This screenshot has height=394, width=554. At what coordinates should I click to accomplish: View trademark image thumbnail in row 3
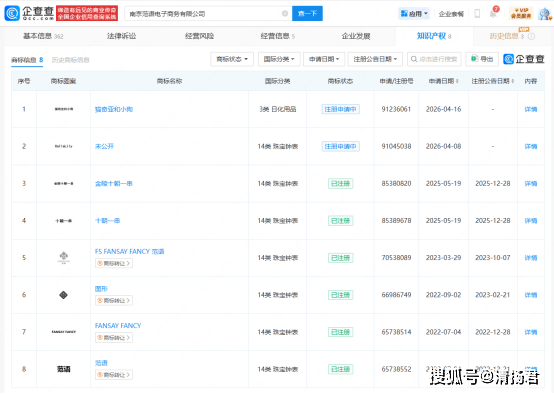point(64,184)
